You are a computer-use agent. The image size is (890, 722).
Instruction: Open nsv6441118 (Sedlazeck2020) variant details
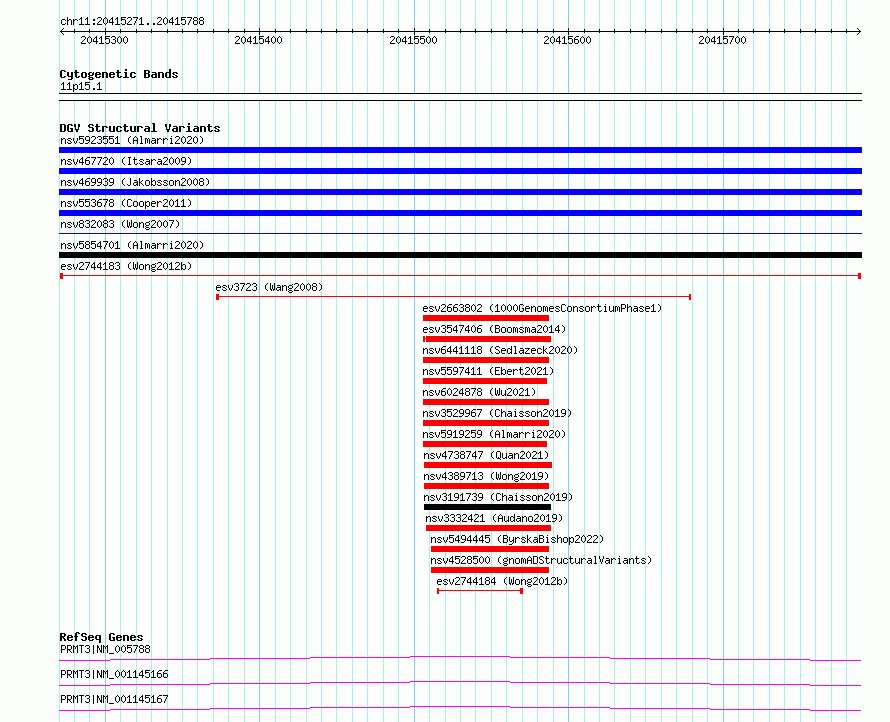pos(500,350)
